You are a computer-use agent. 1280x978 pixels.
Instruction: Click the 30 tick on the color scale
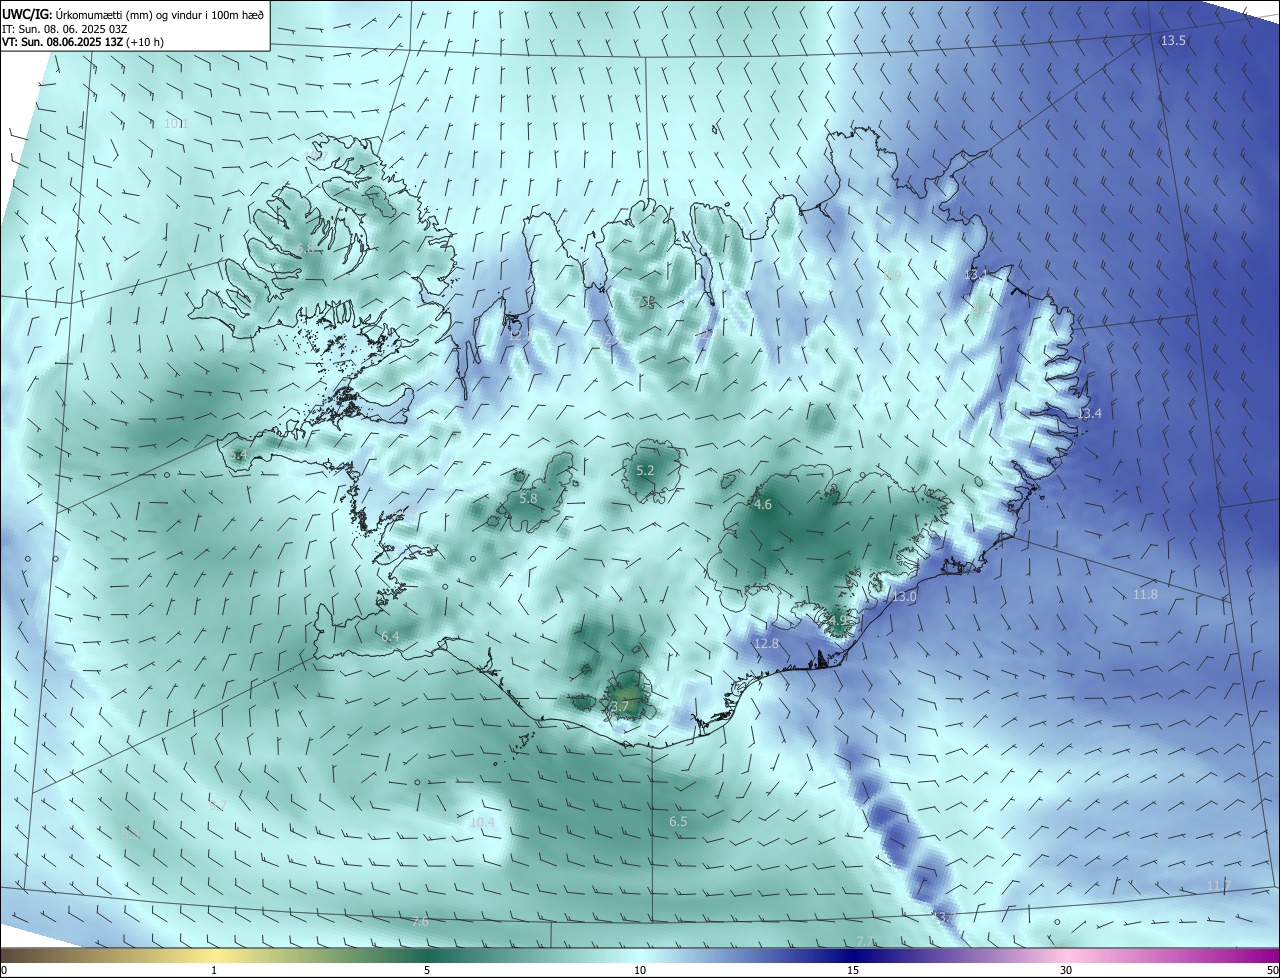click(1066, 970)
